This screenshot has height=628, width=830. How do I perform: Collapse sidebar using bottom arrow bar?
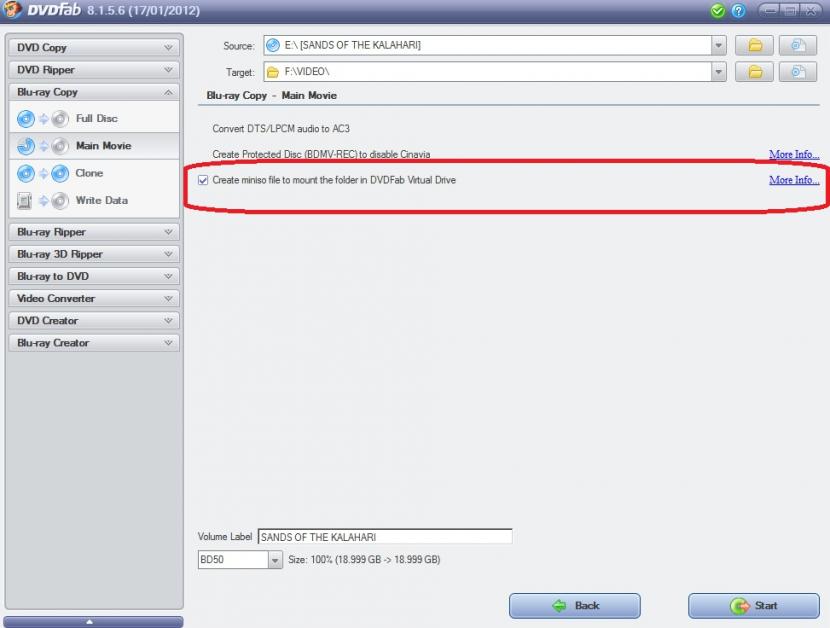tap(94, 622)
